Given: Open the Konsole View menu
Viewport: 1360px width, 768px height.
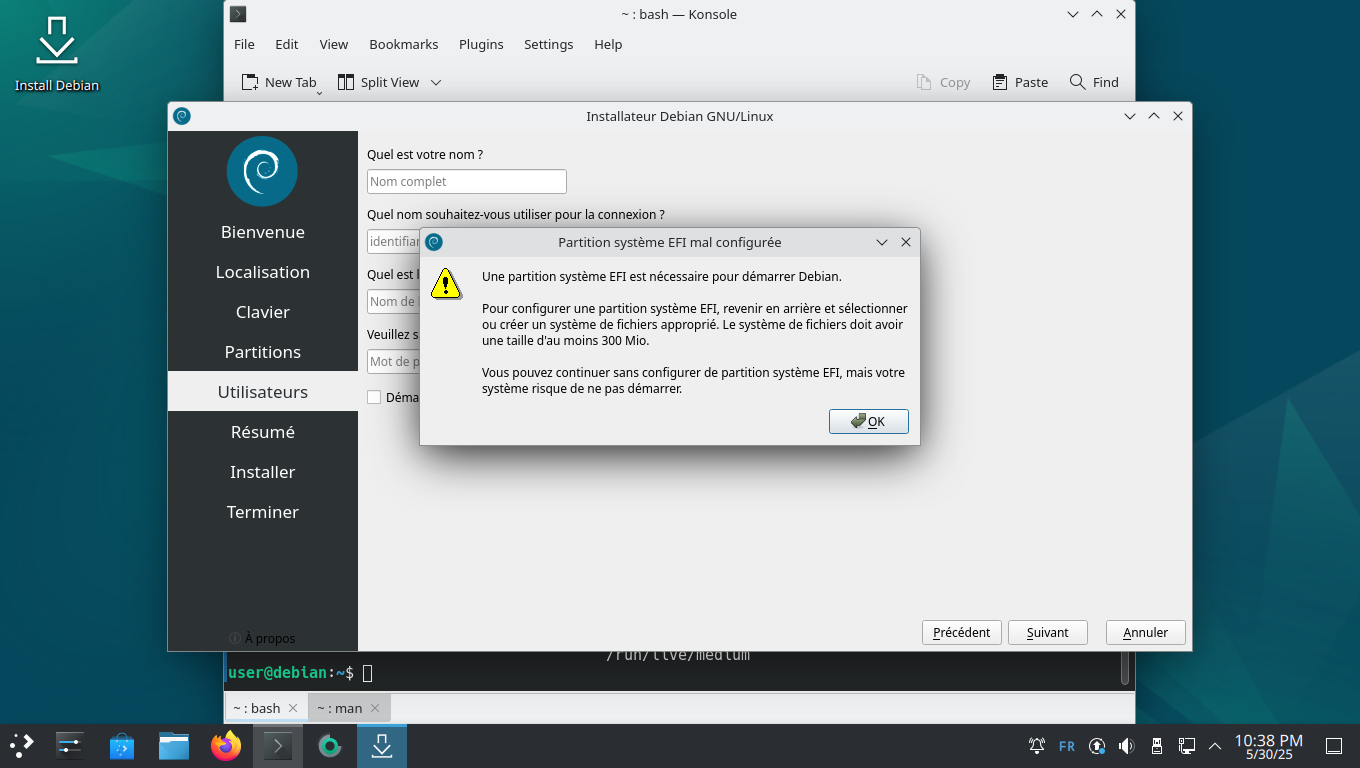Looking at the screenshot, I should pos(334,44).
